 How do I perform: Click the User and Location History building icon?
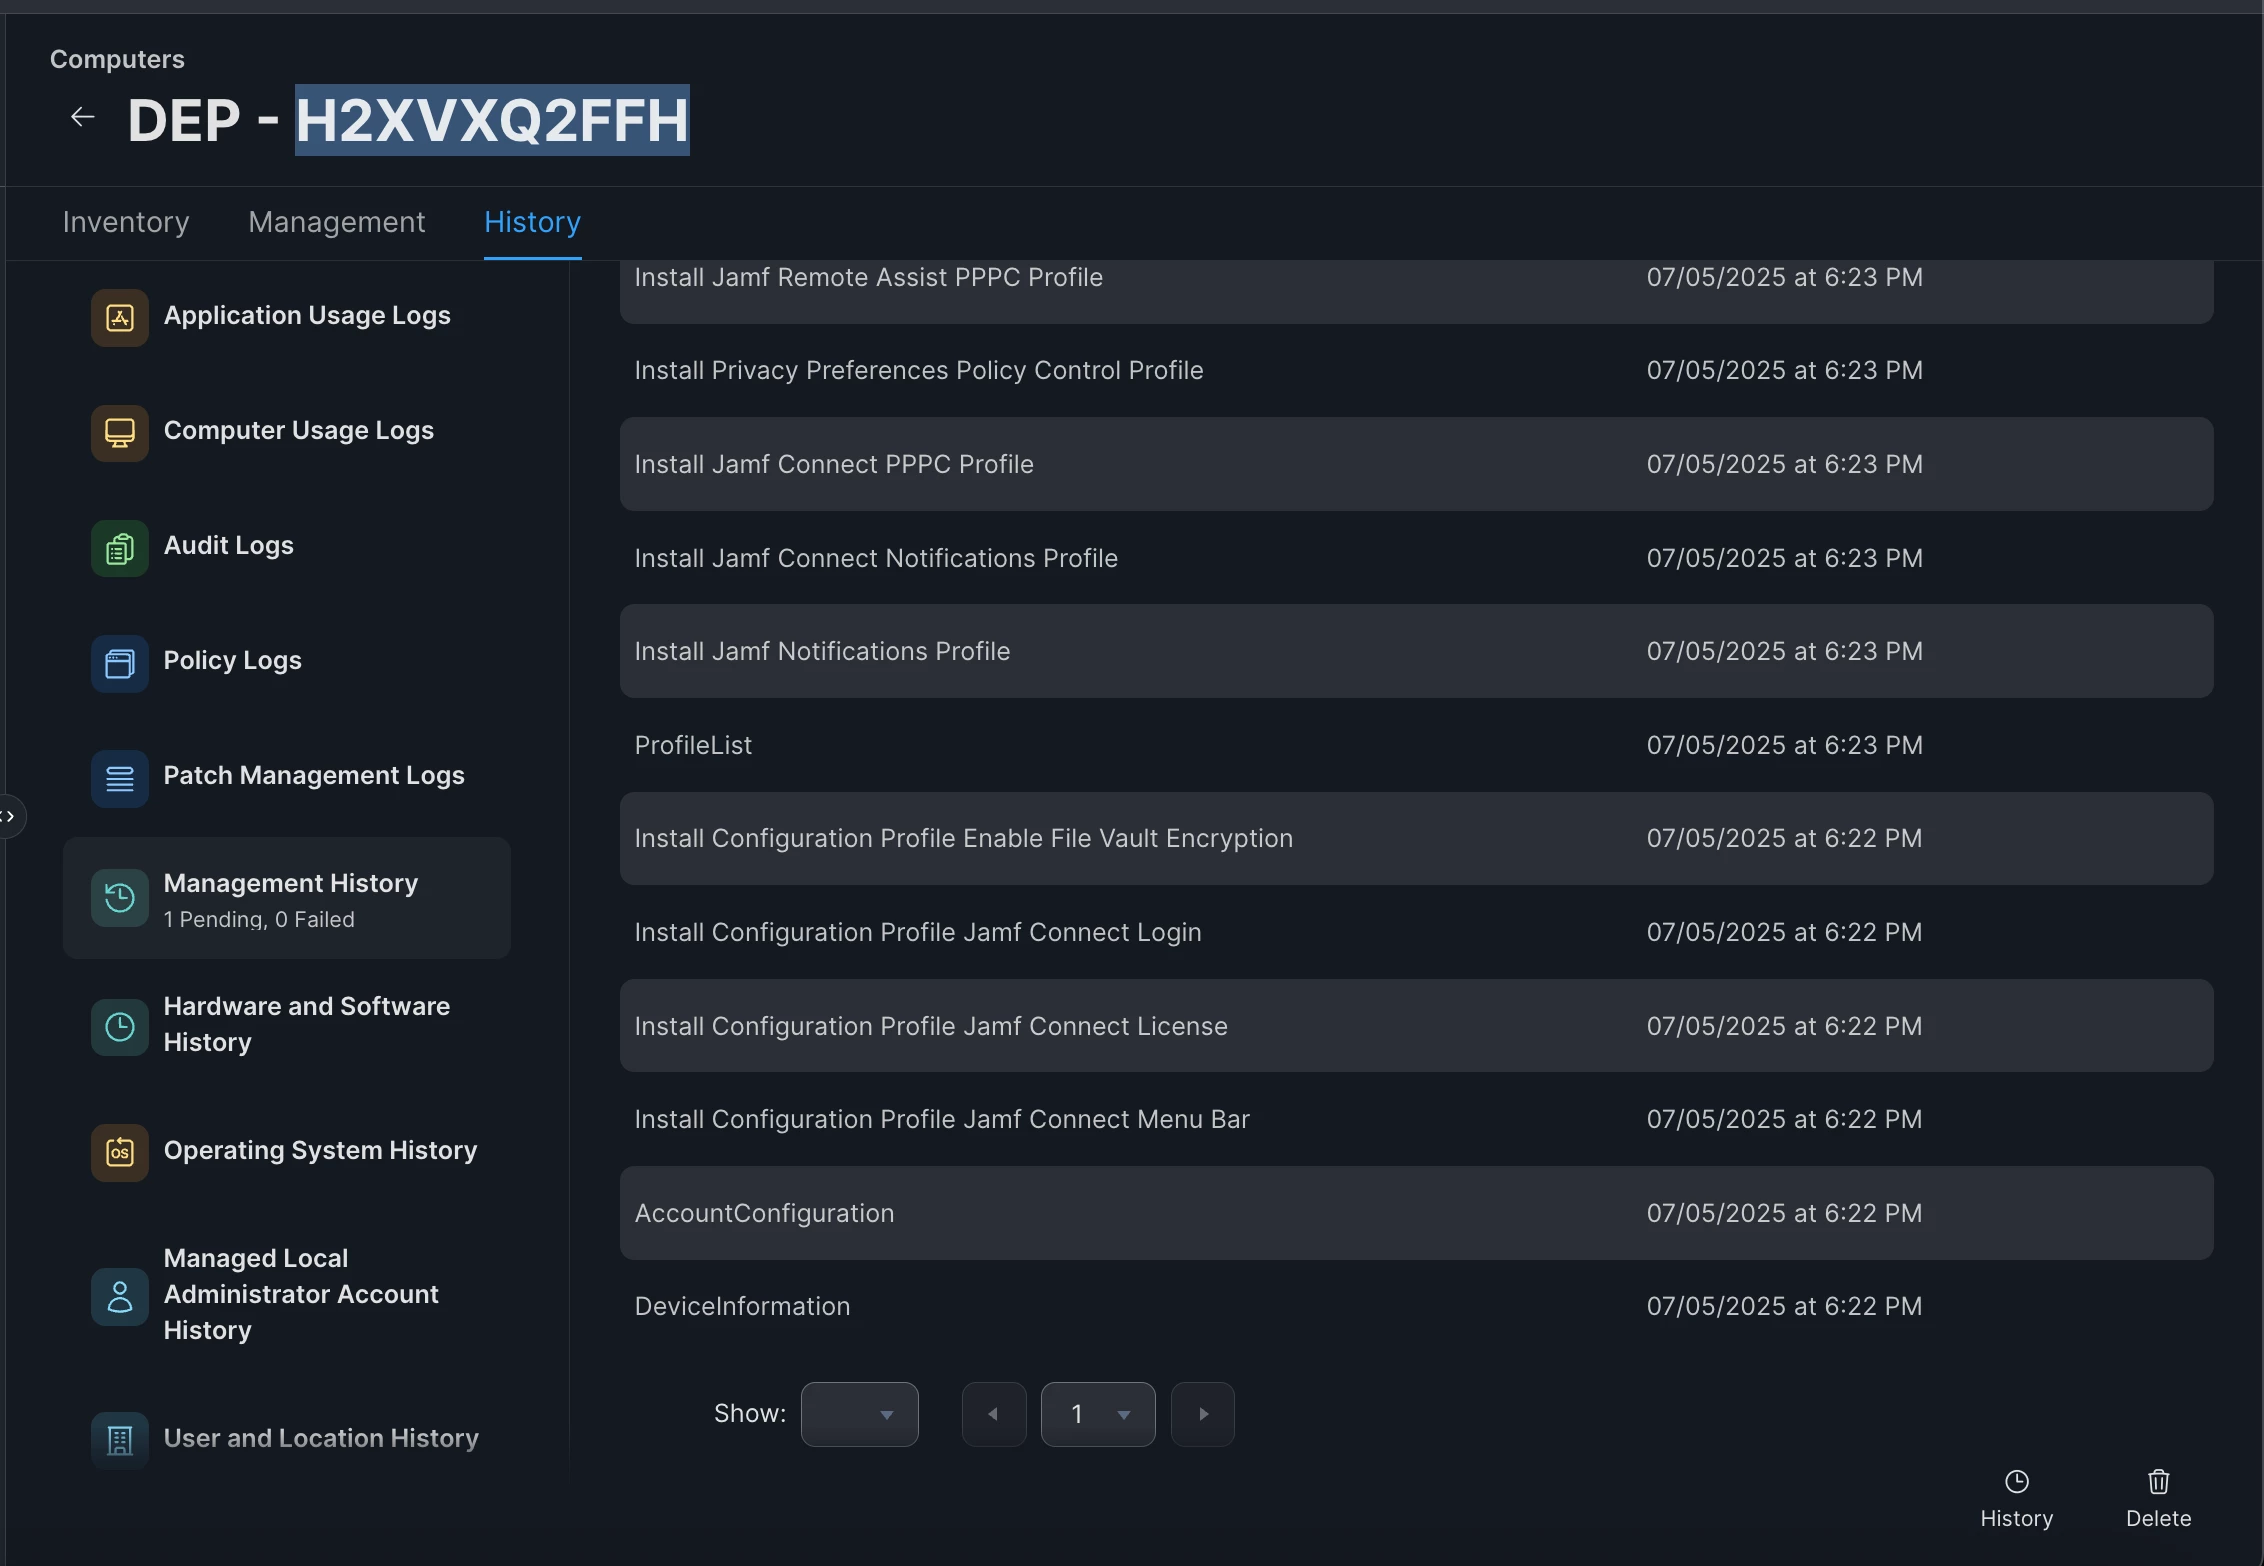point(120,1440)
